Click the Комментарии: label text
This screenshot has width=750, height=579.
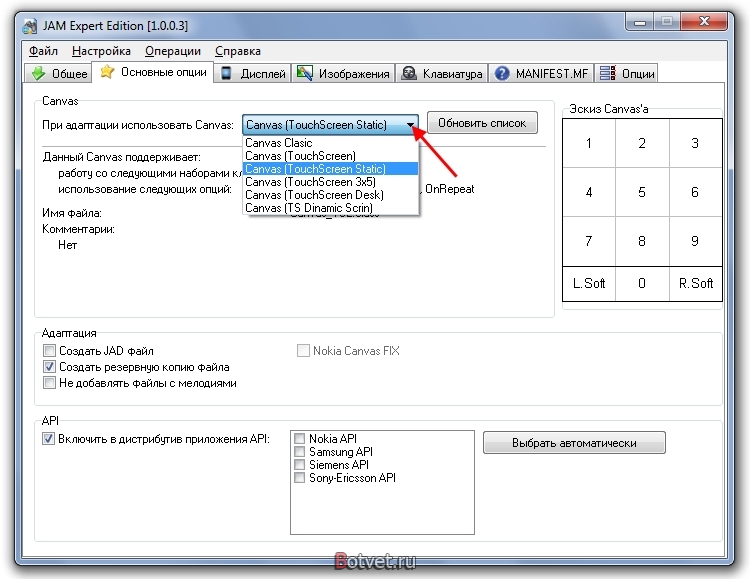point(78,229)
